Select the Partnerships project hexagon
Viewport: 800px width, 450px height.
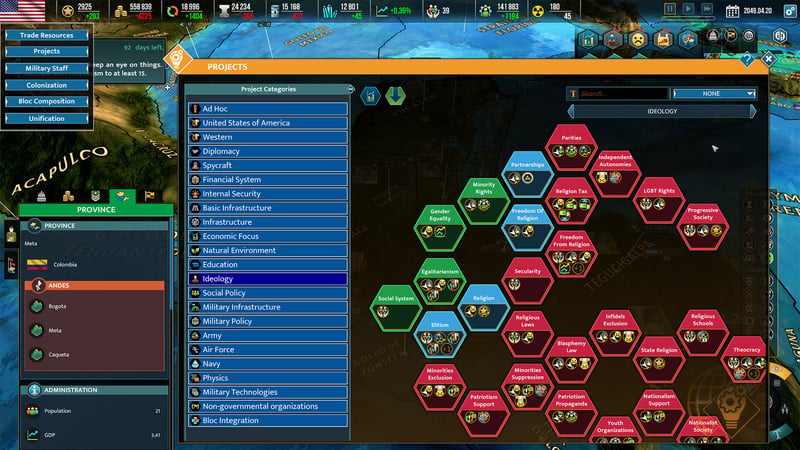pyautogui.click(x=528, y=174)
